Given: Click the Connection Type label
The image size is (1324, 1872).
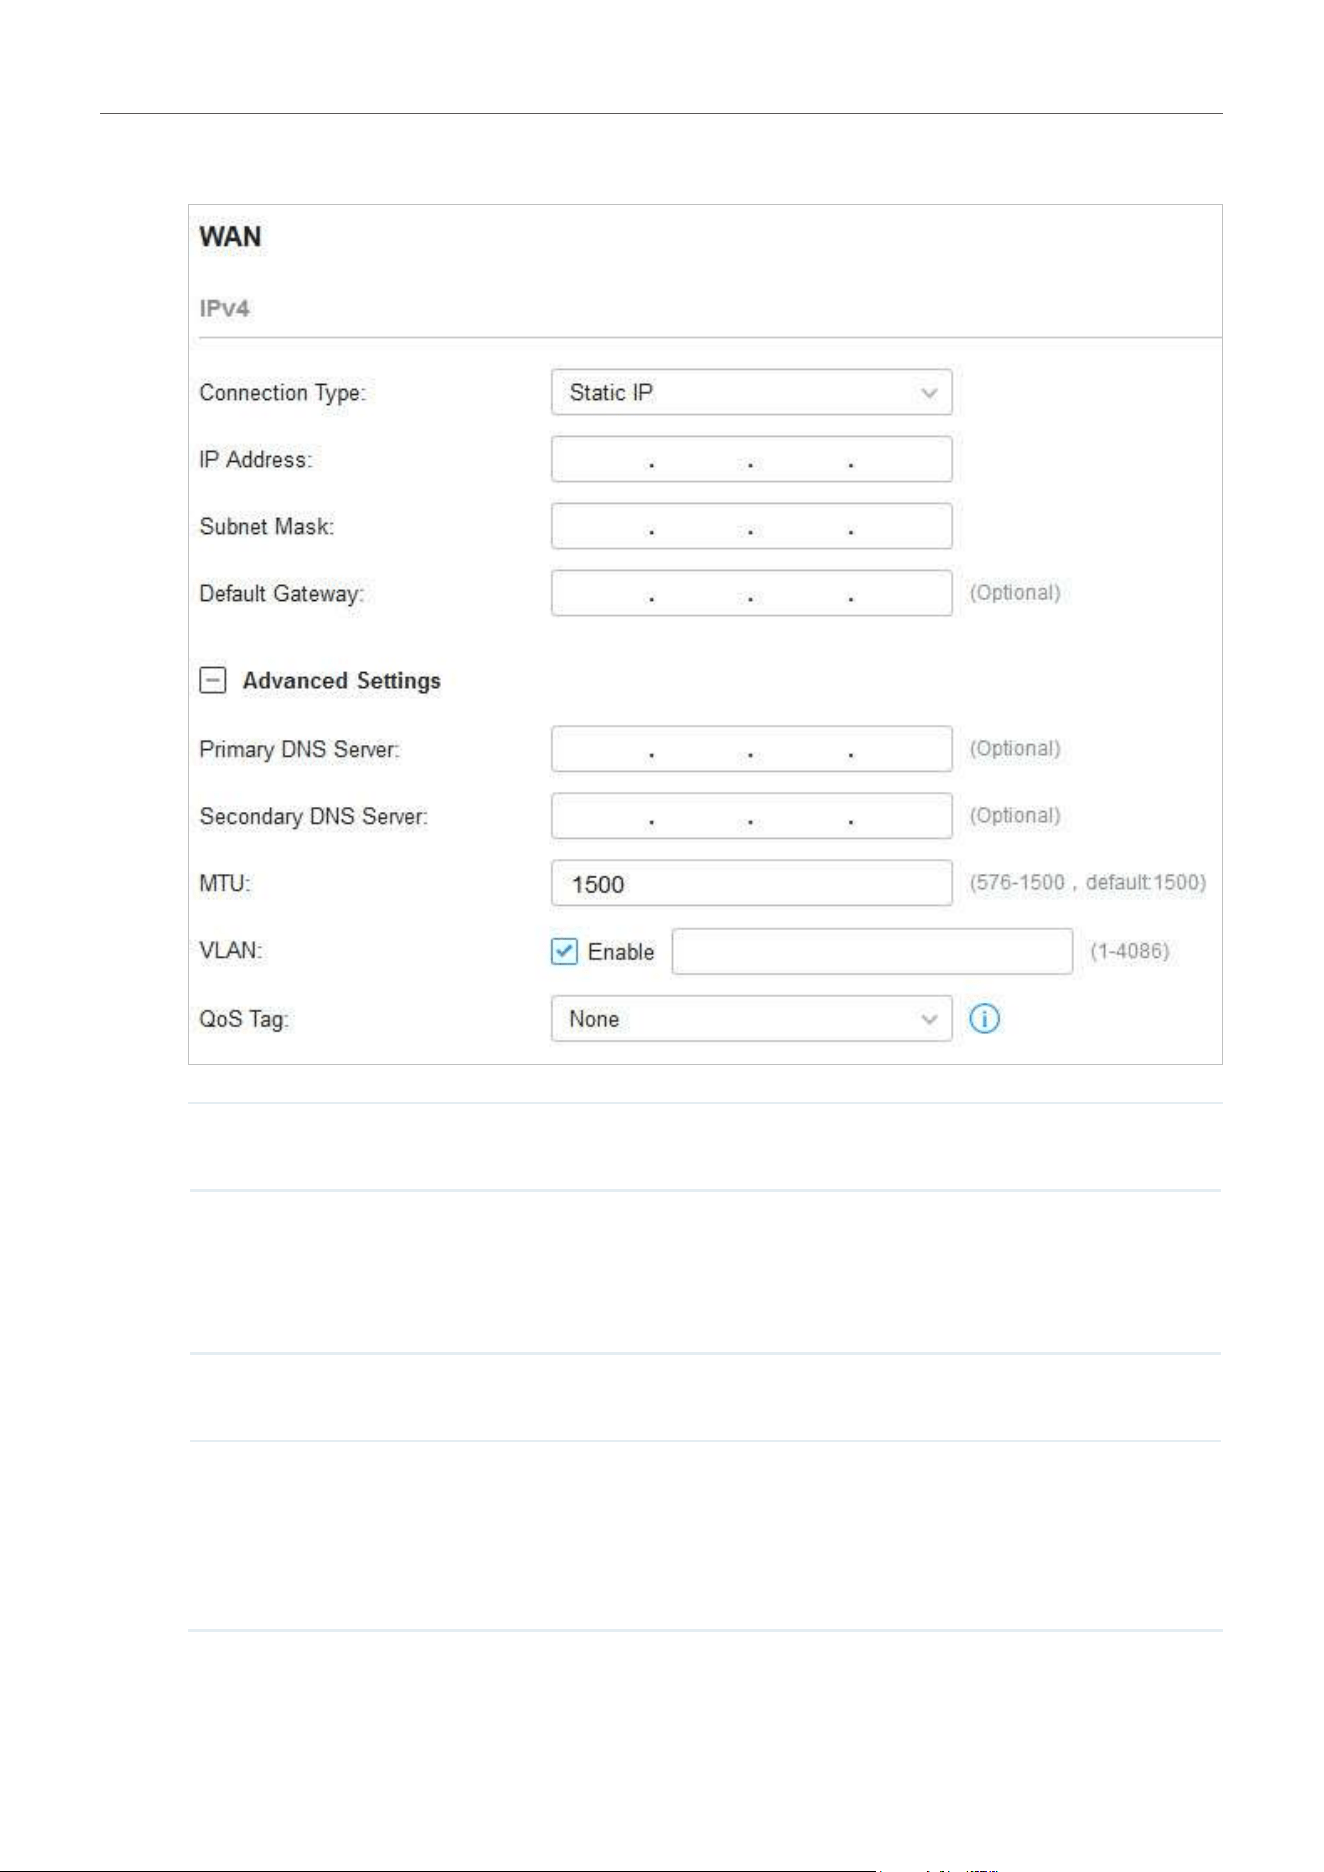Looking at the screenshot, I should [283, 393].
